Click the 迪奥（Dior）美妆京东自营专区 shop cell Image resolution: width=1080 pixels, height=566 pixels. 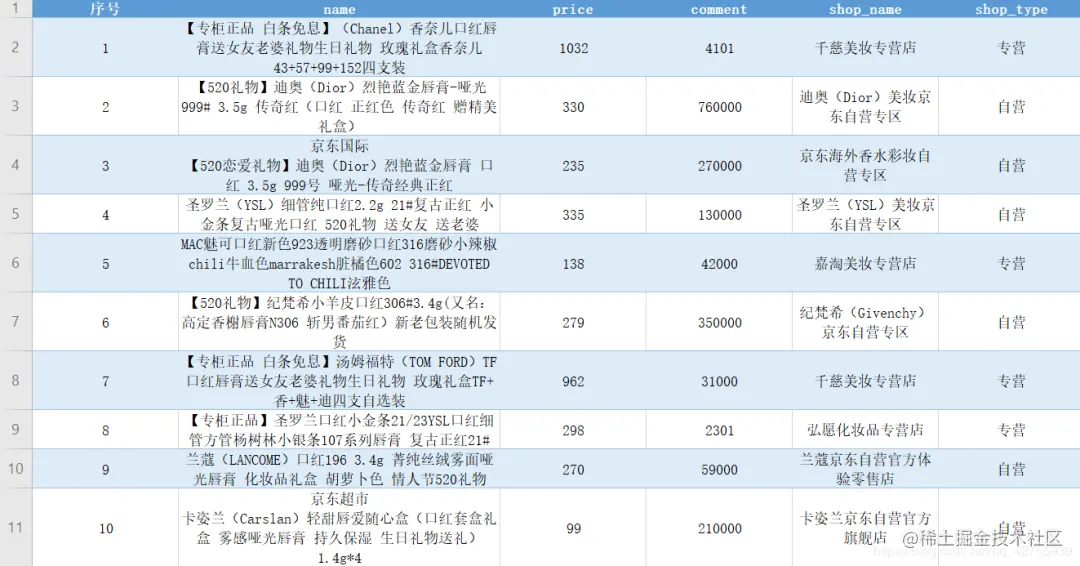pos(865,106)
